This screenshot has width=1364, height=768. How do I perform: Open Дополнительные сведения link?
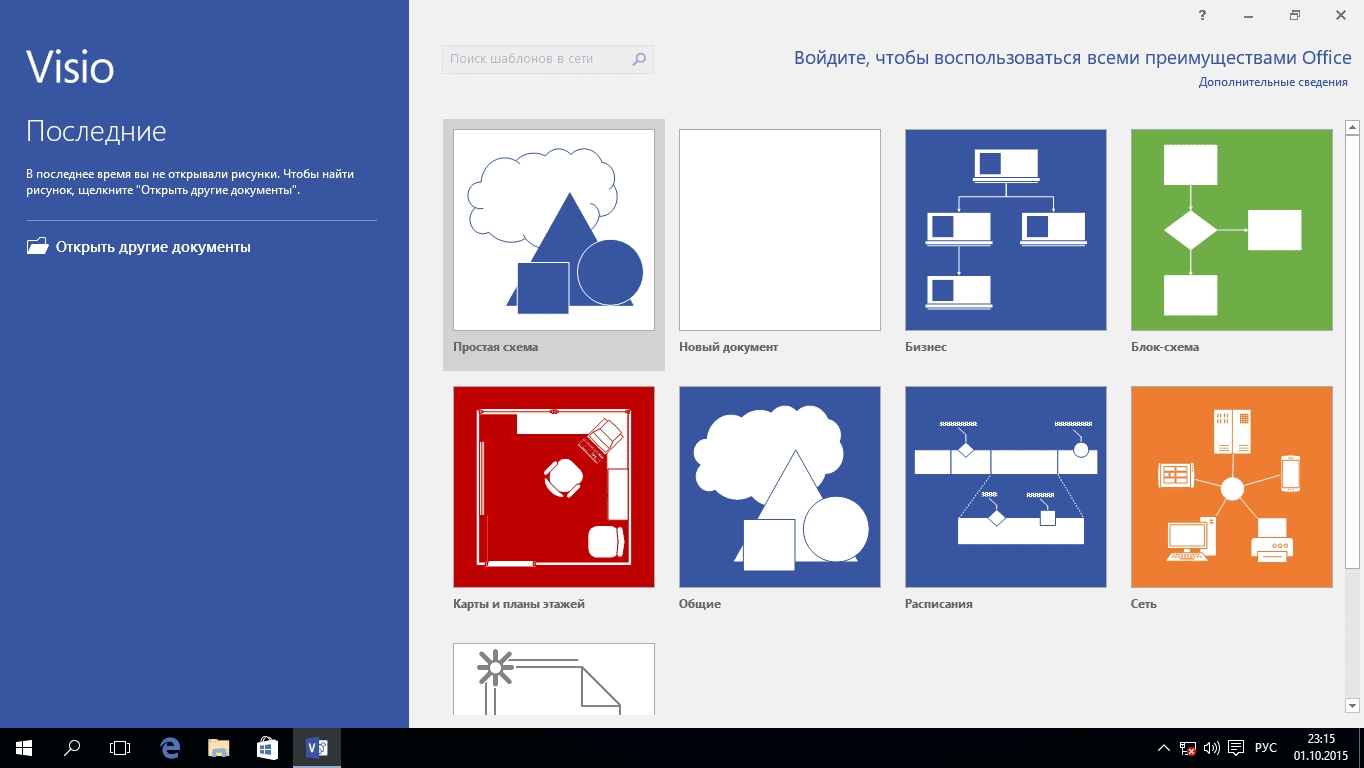[1273, 82]
